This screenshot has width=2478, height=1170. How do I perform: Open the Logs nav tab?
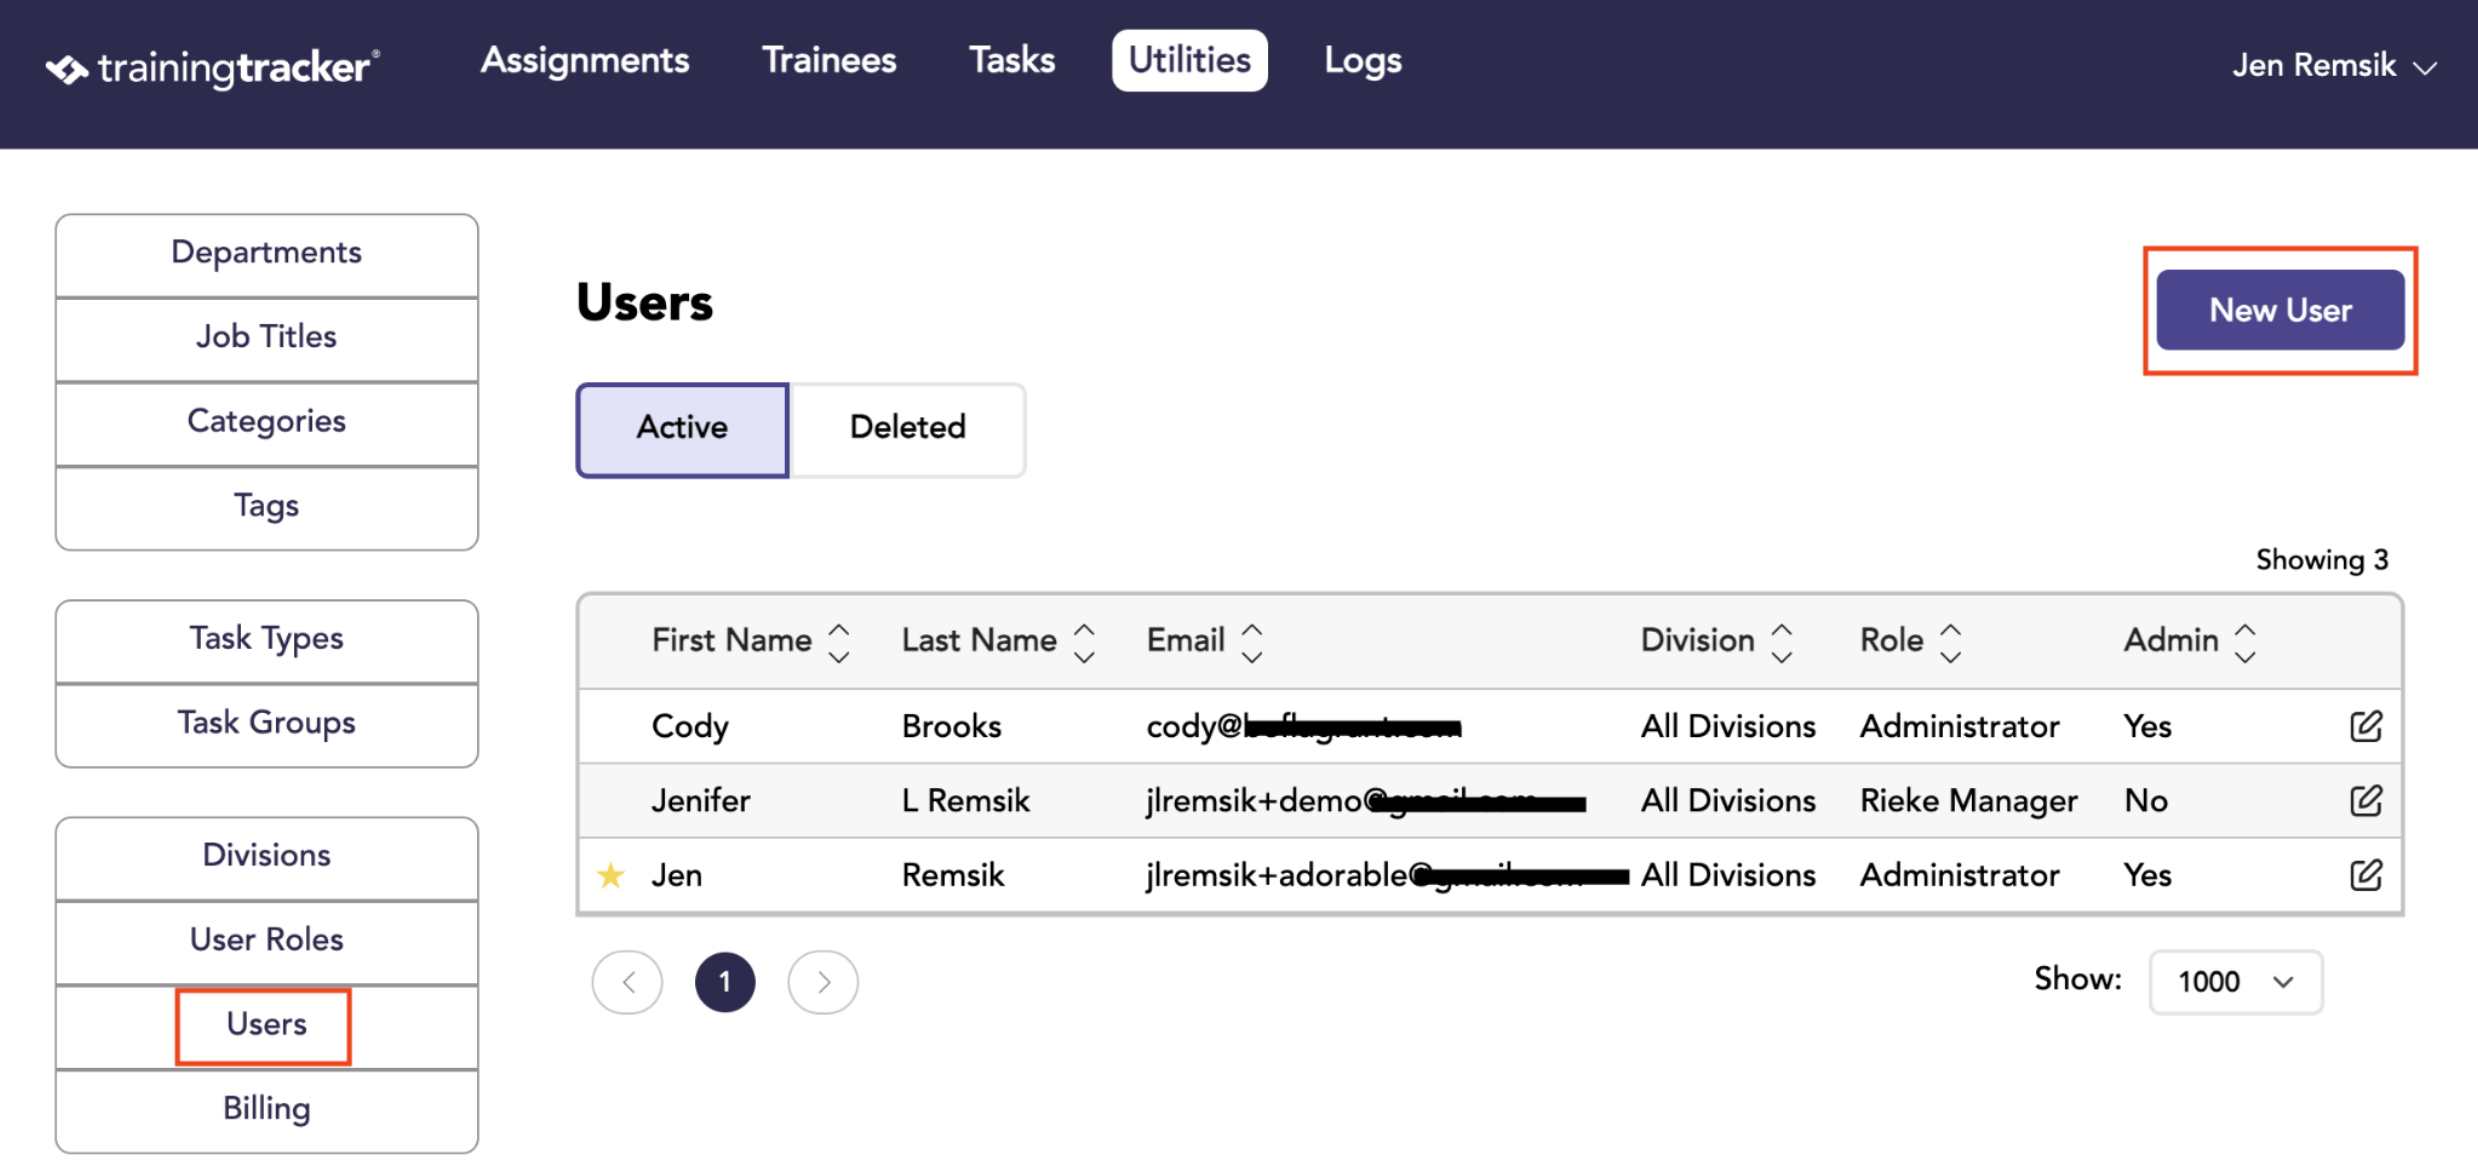[x=1363, y=61]
